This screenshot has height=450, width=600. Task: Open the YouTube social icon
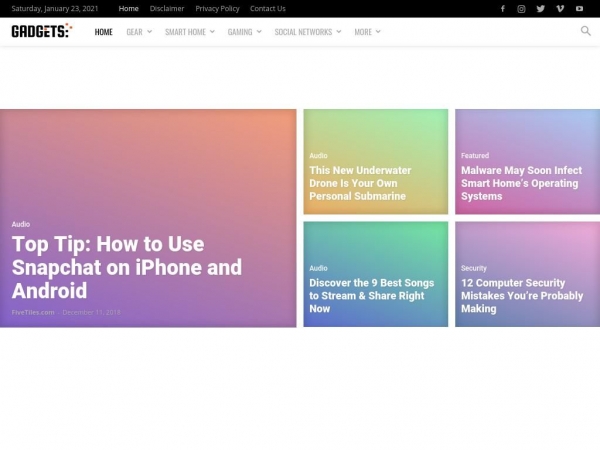click(579, 9)
